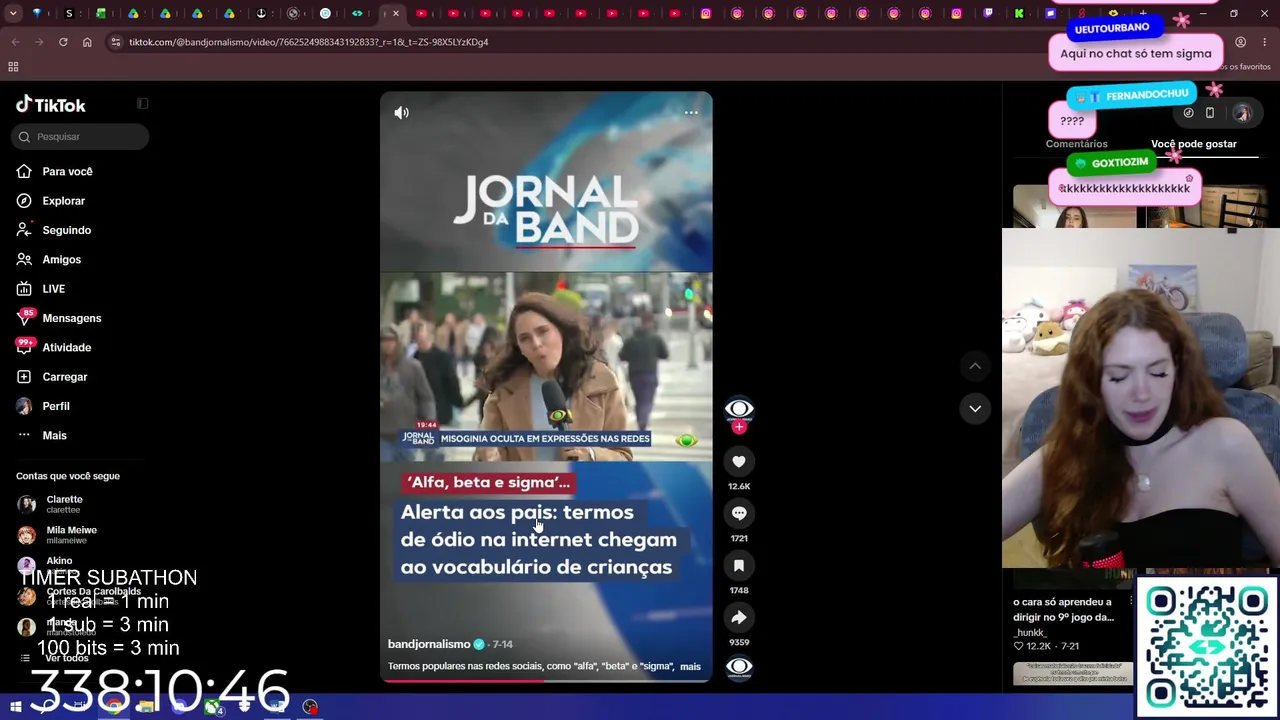Switch to the Twitch browser tab
This screenshot has height=720, width=1280.
[x=988, y=14]
